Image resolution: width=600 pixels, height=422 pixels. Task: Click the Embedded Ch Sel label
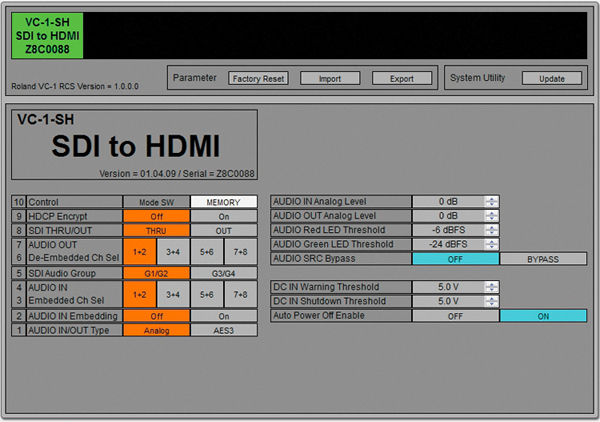[66, 300]
